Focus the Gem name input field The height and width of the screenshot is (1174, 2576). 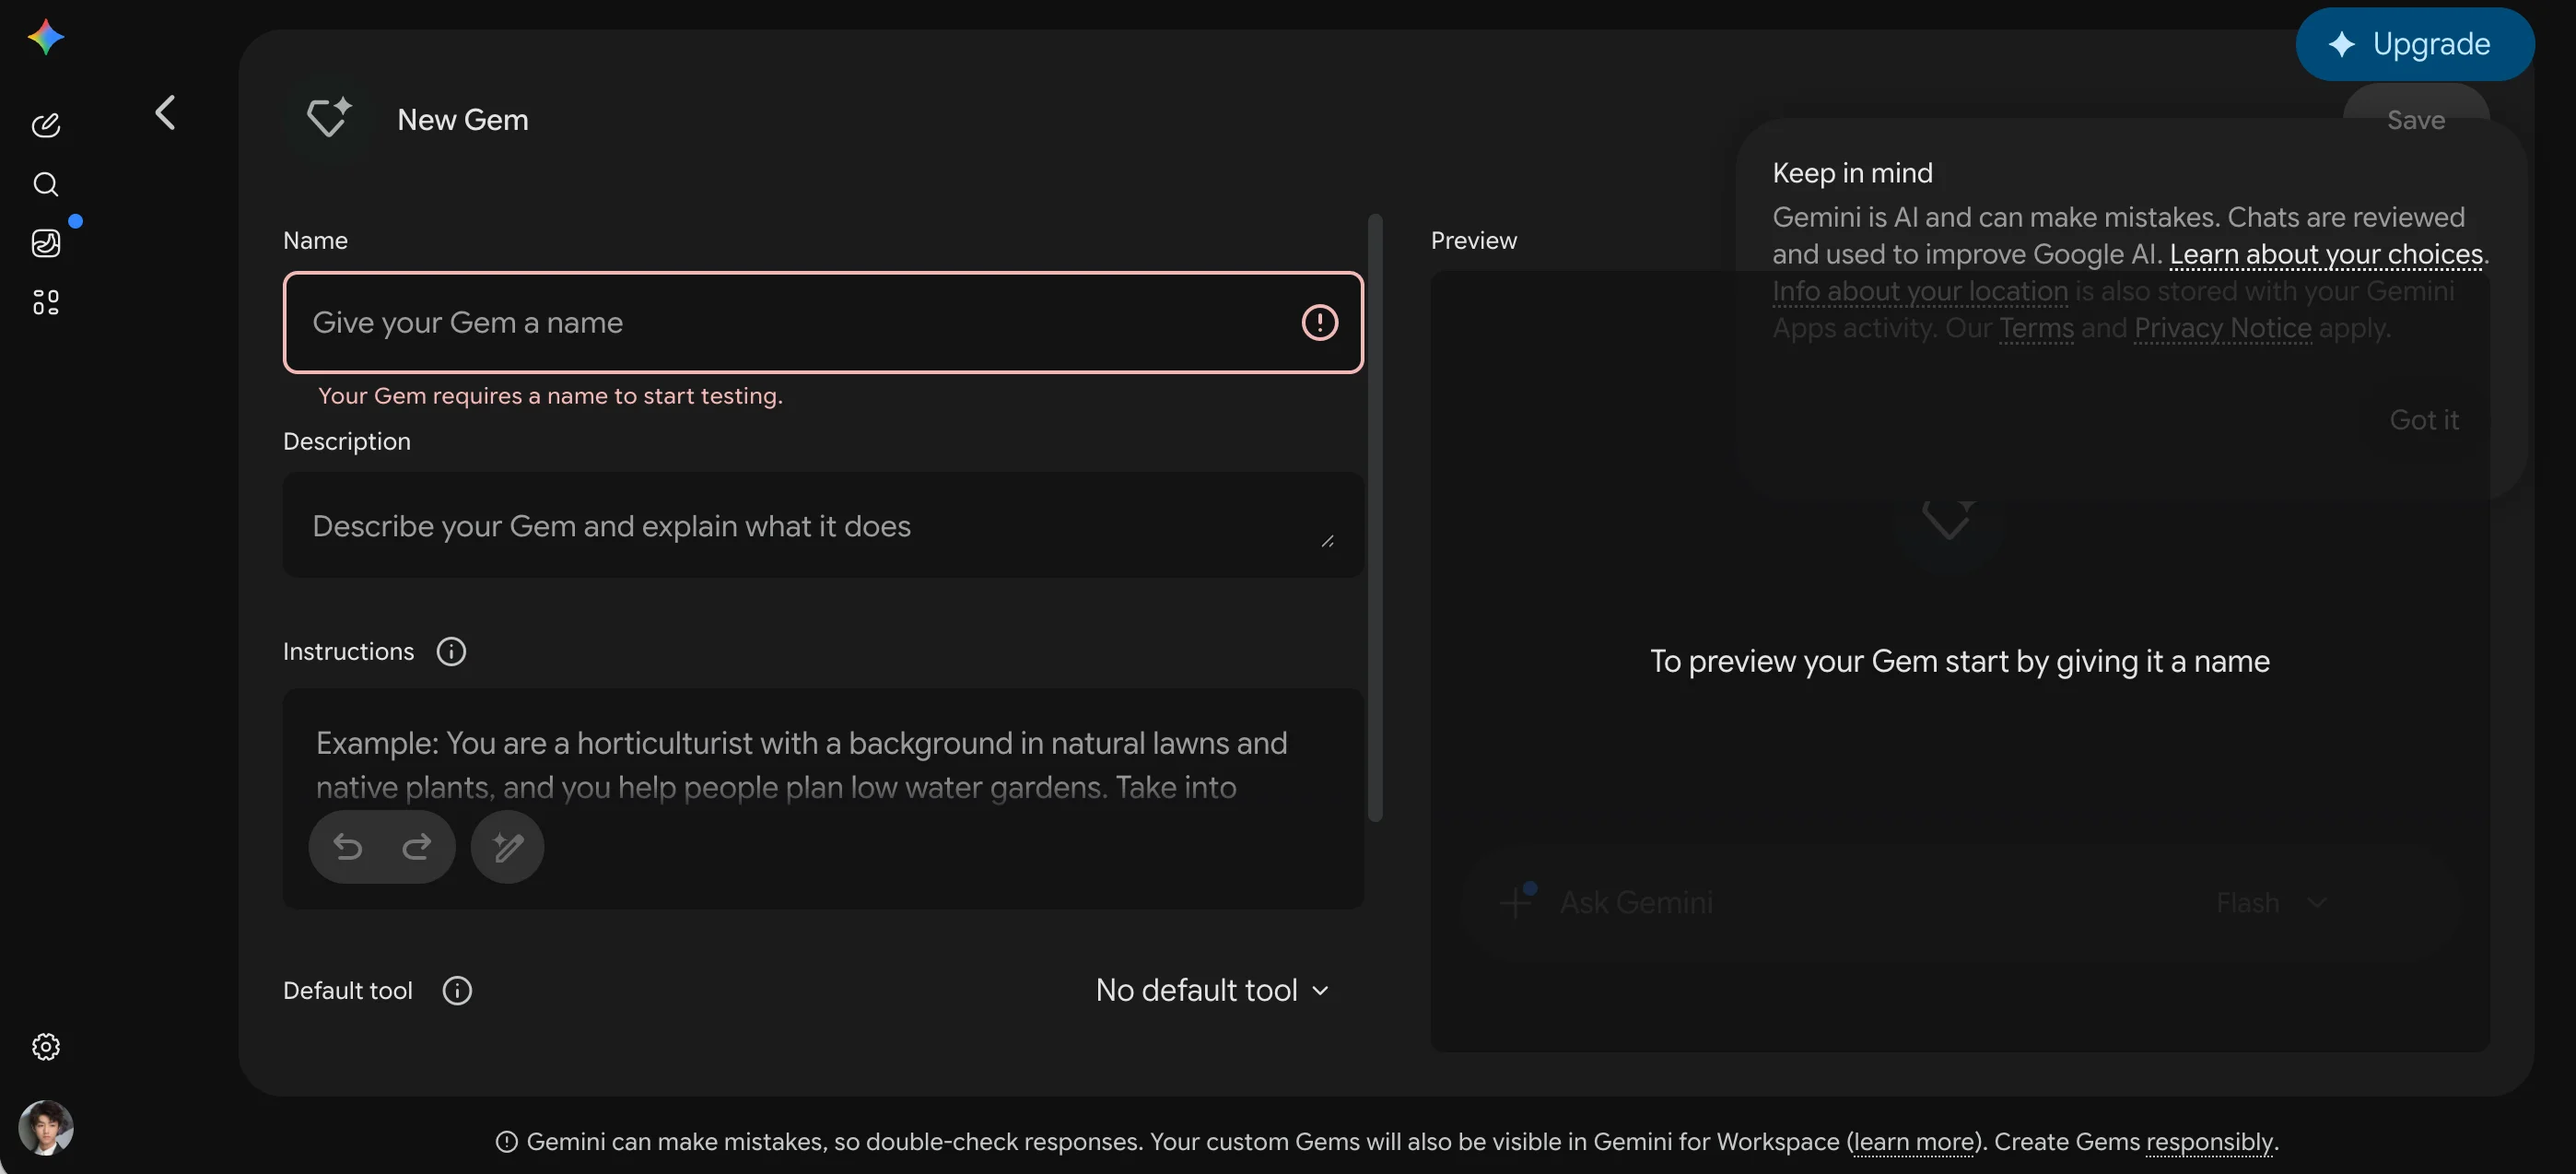point(823,322)
